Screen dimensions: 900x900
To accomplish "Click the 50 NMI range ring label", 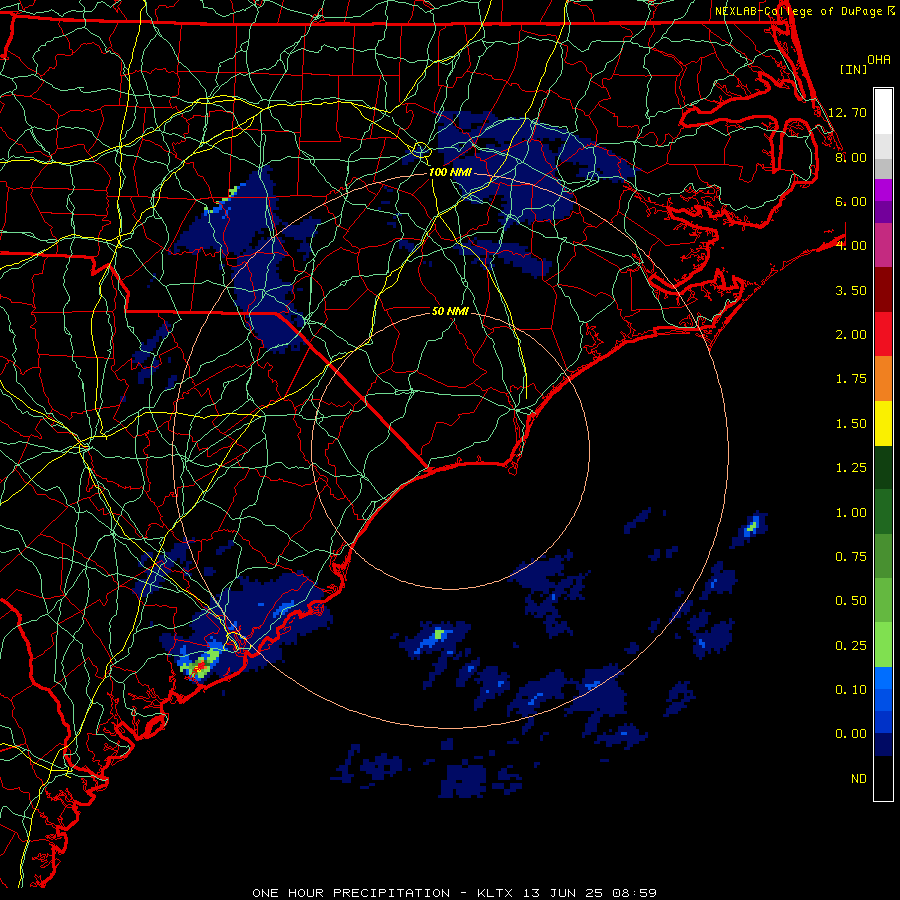I will coord(450,311).
